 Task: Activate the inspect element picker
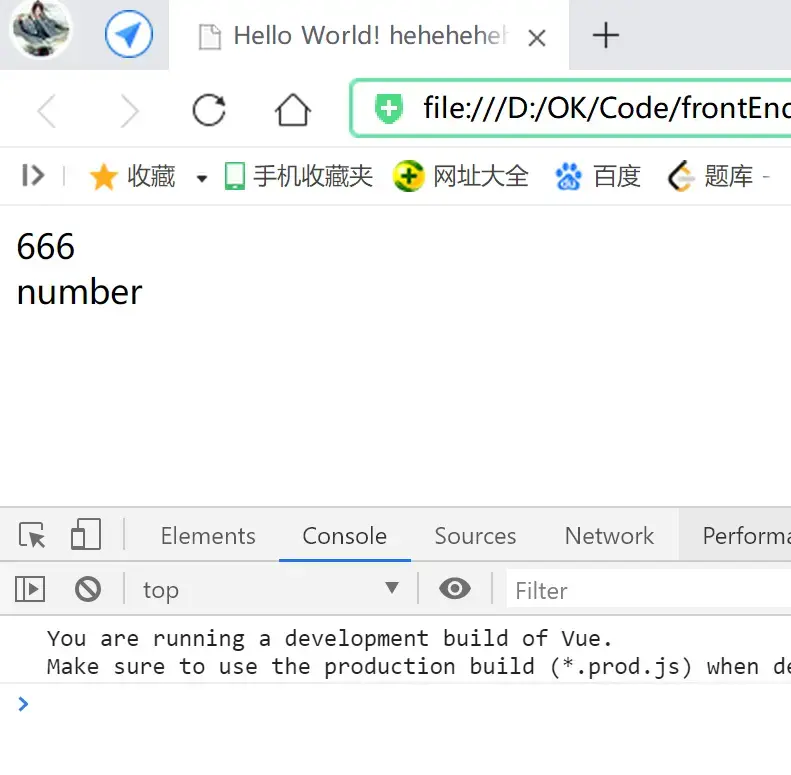pos(32,535)
